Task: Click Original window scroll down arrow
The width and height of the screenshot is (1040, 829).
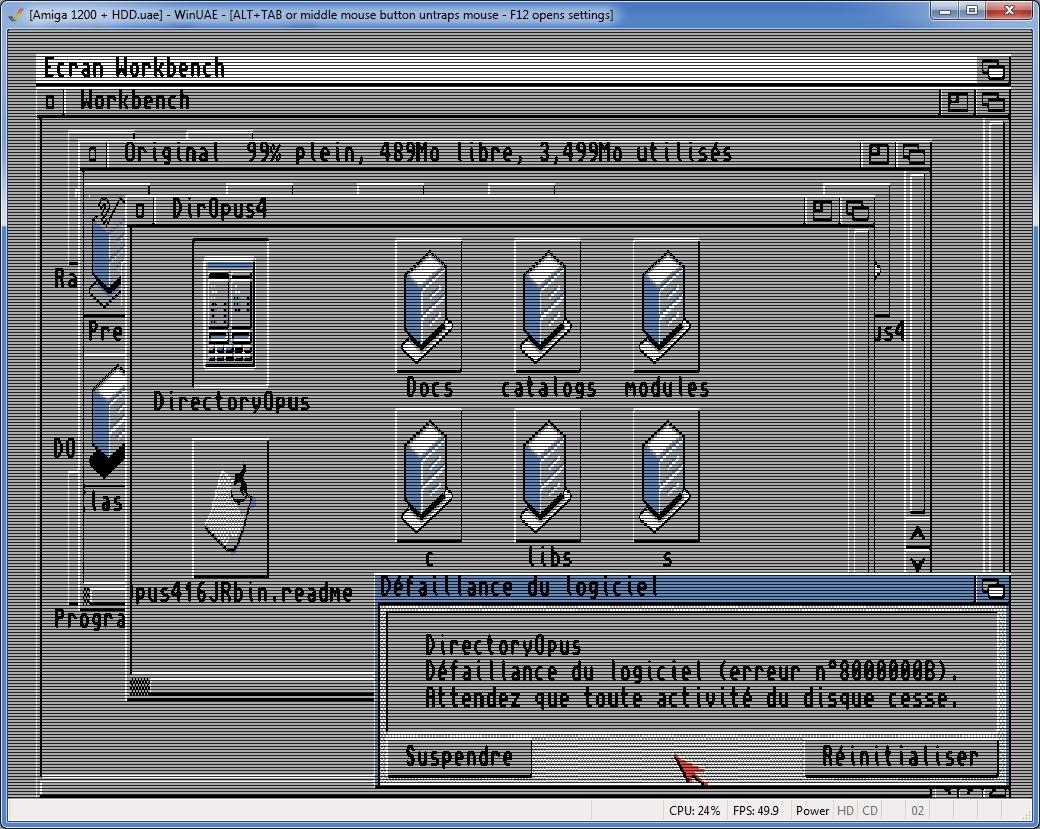Action: point(918,562)
